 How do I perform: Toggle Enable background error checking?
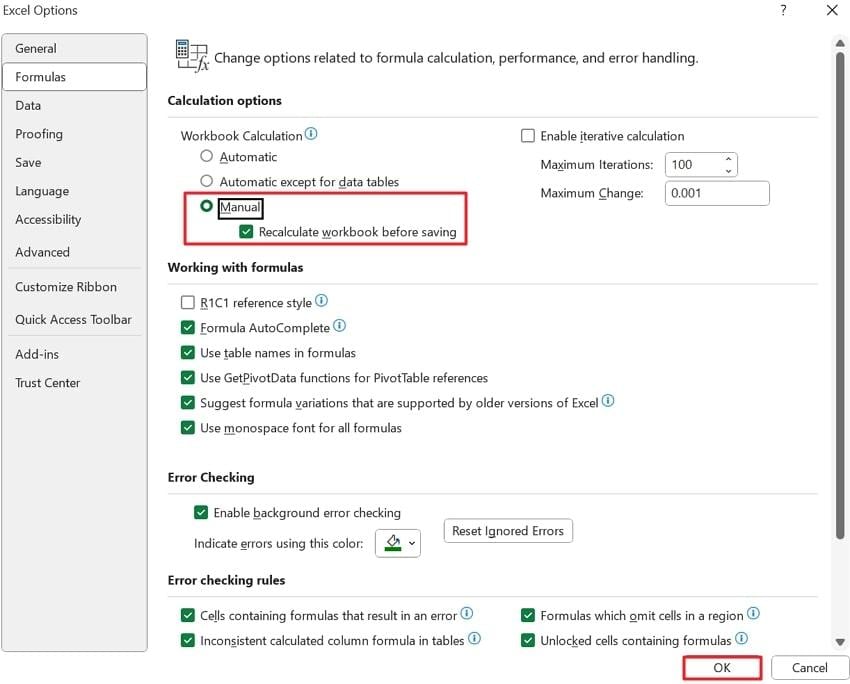pyautogui.click(x=201, y=513)
